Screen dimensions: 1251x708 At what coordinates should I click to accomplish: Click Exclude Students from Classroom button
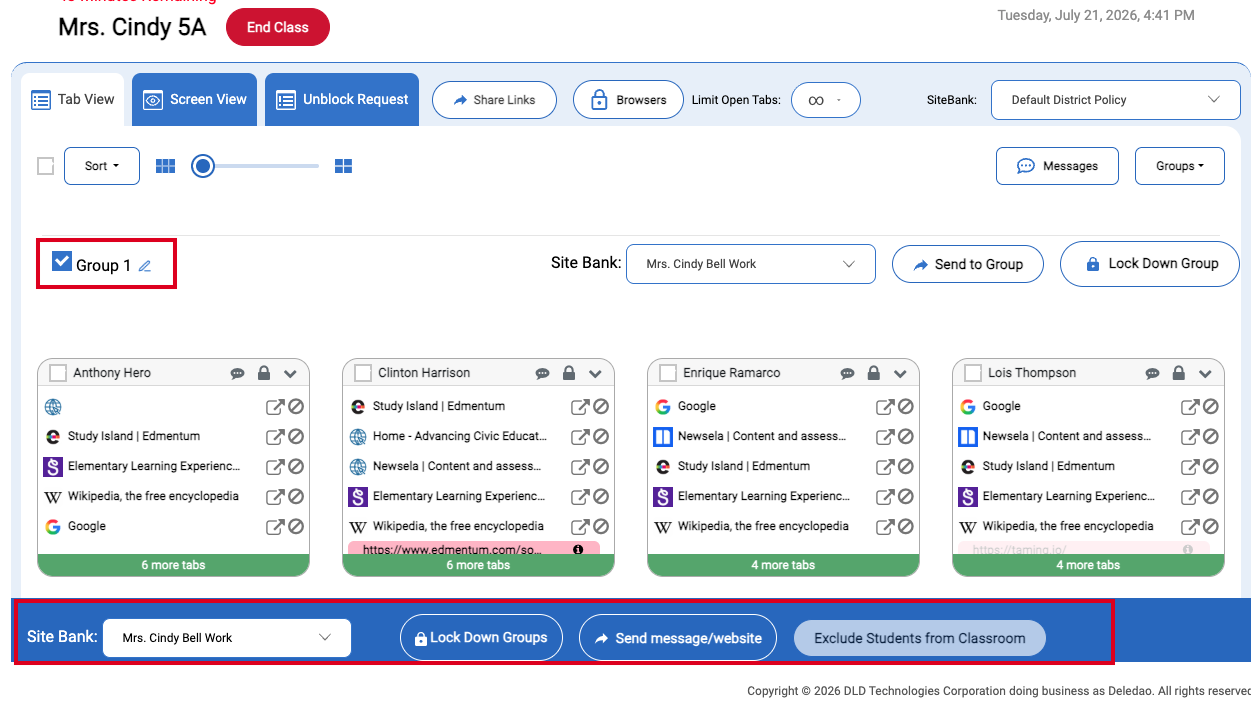[920, 638]
